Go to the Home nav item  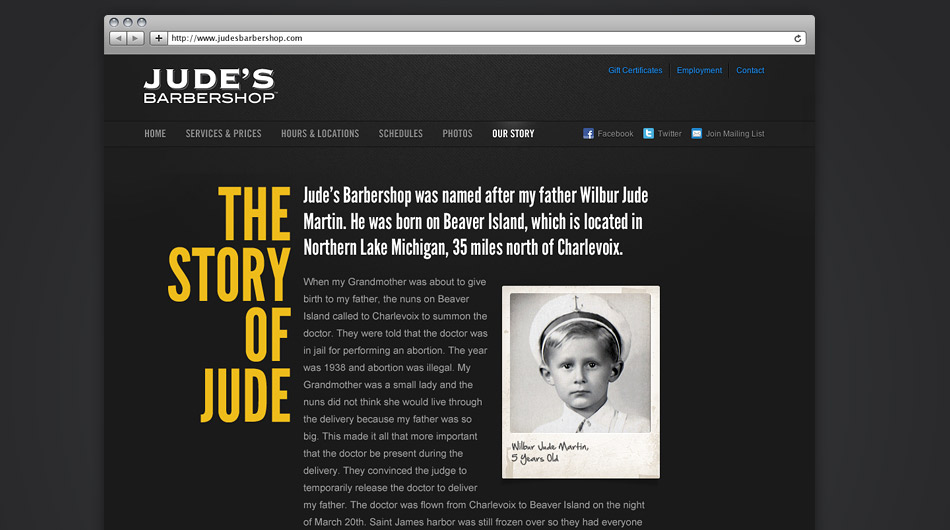tap(155, 133)
